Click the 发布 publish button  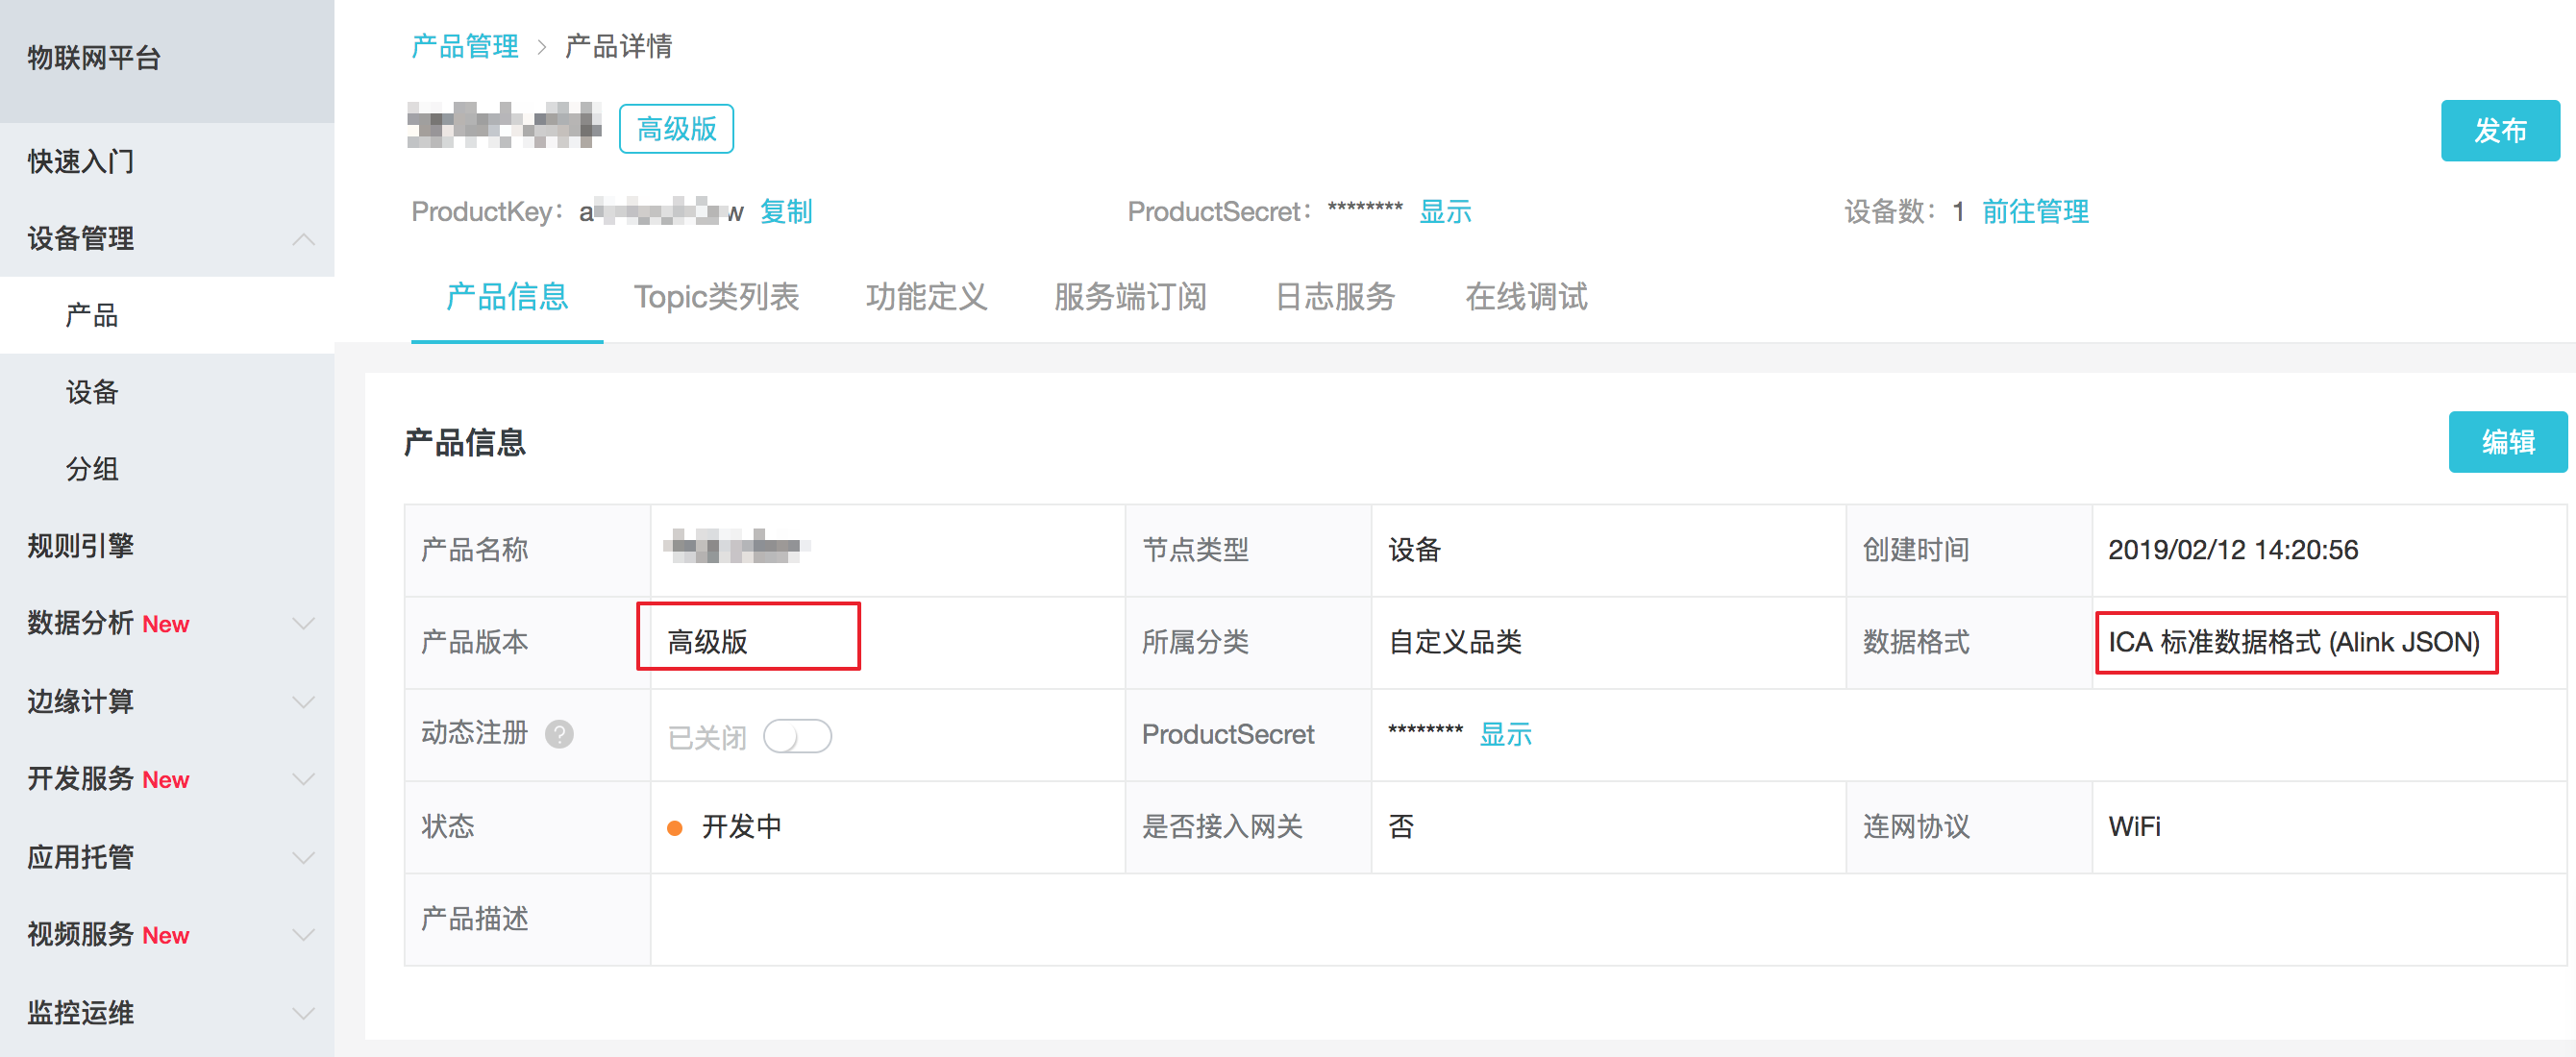pos(2500,130)
